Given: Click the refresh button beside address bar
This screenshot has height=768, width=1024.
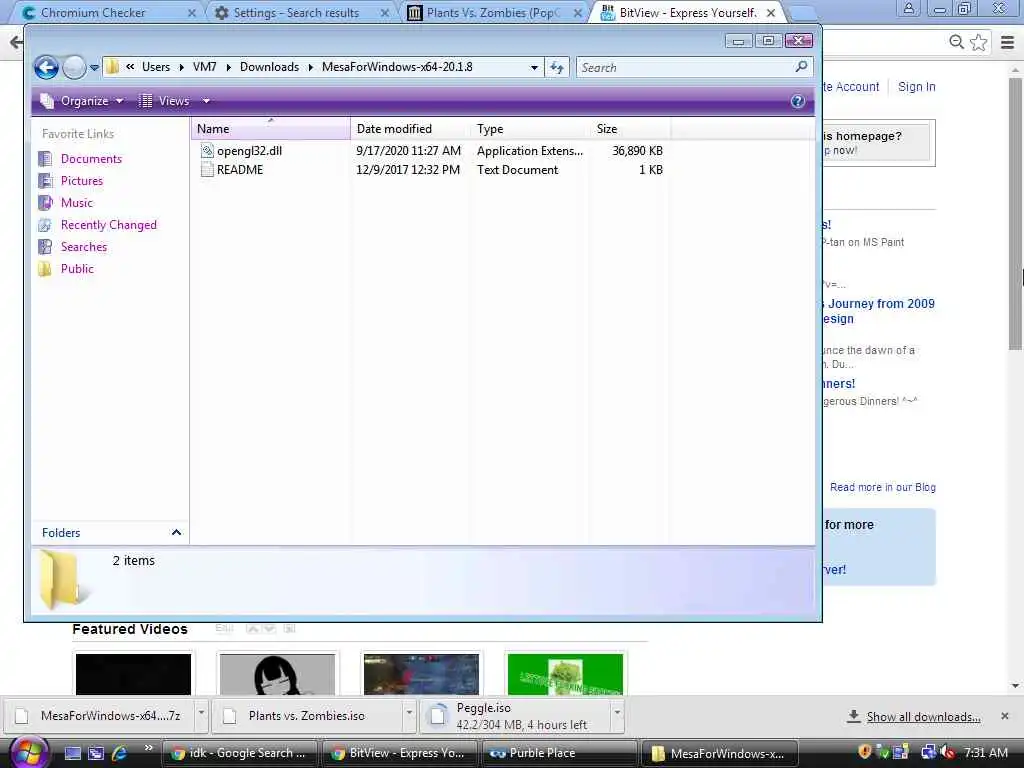Looking at the screenshot, I should point(556,67).
